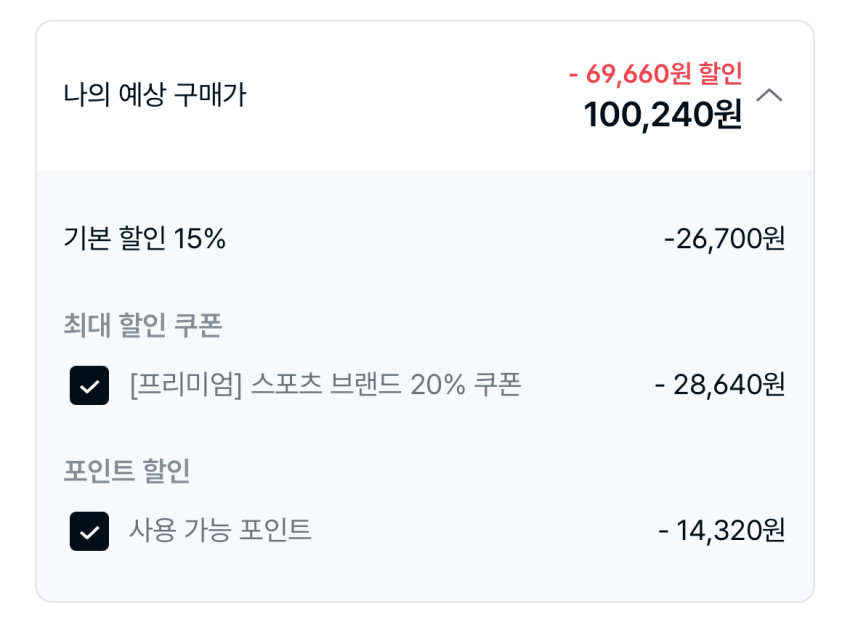Click the 최대 할인 쿠폰 section heading
The image size is (850, 622).
click(142, 325)
